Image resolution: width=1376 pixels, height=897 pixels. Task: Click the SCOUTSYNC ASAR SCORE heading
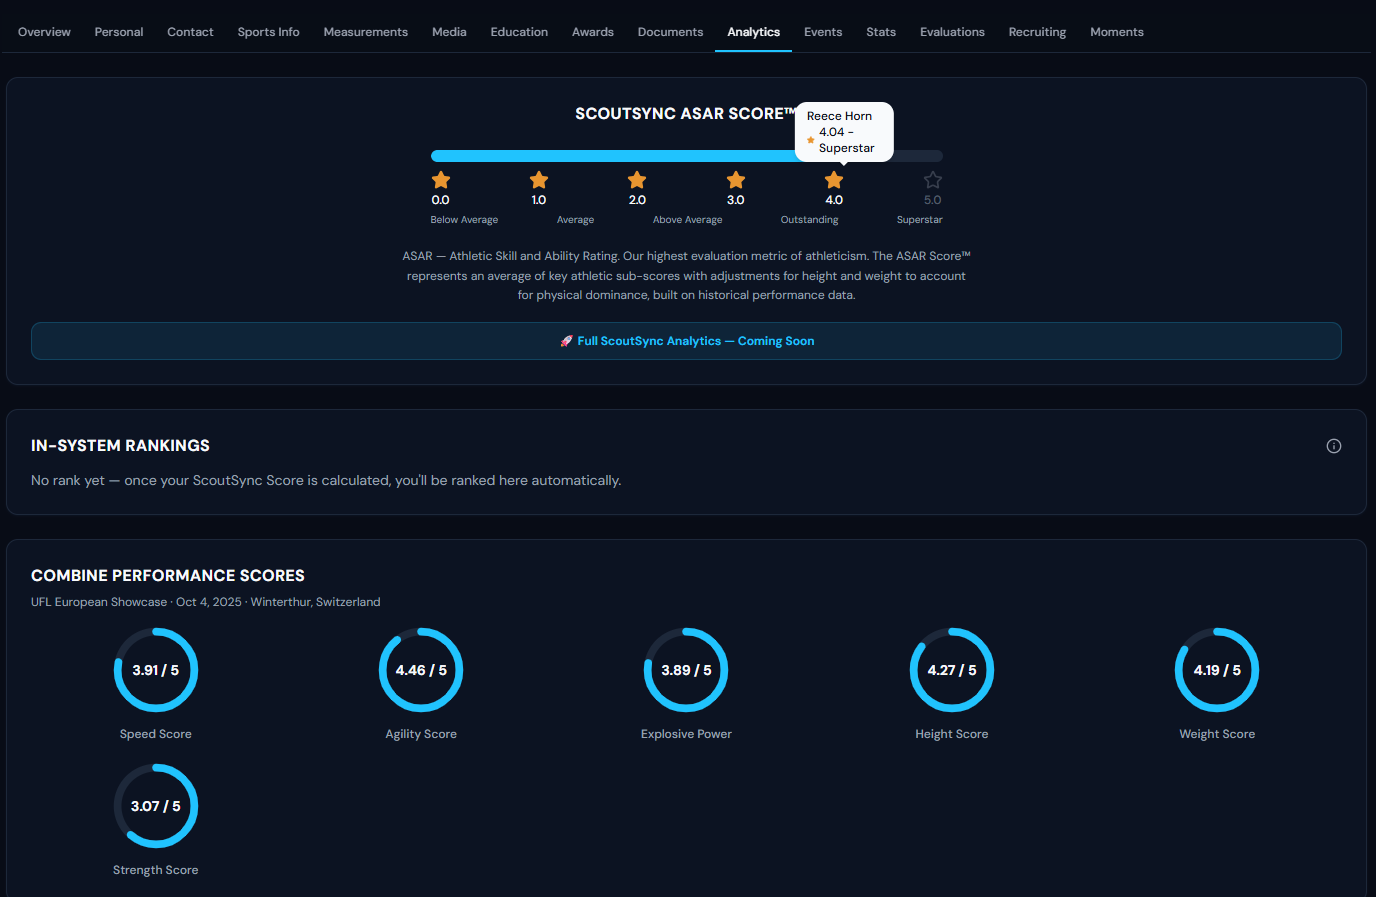[x=686, y=114]
